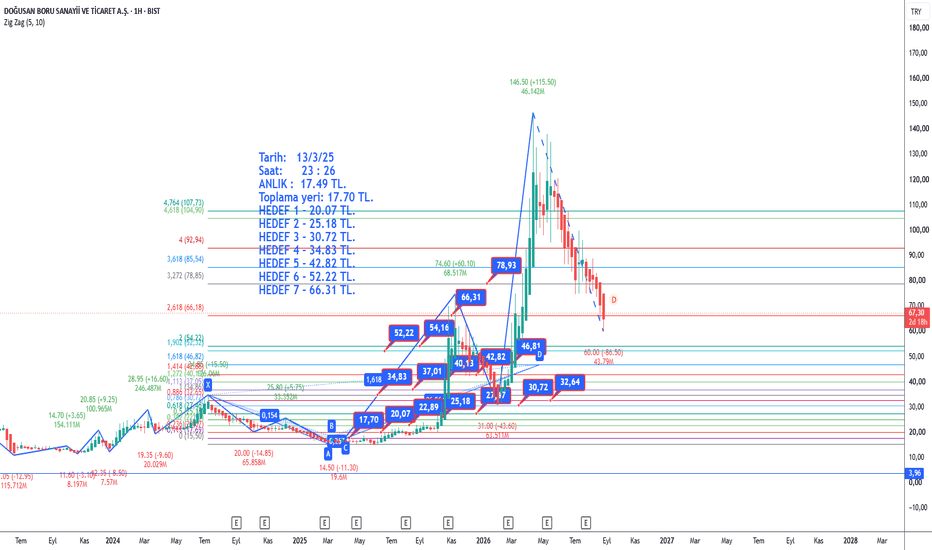Click the 'HEDEF 7 - 66.31 TL.' text

point(307,290)
